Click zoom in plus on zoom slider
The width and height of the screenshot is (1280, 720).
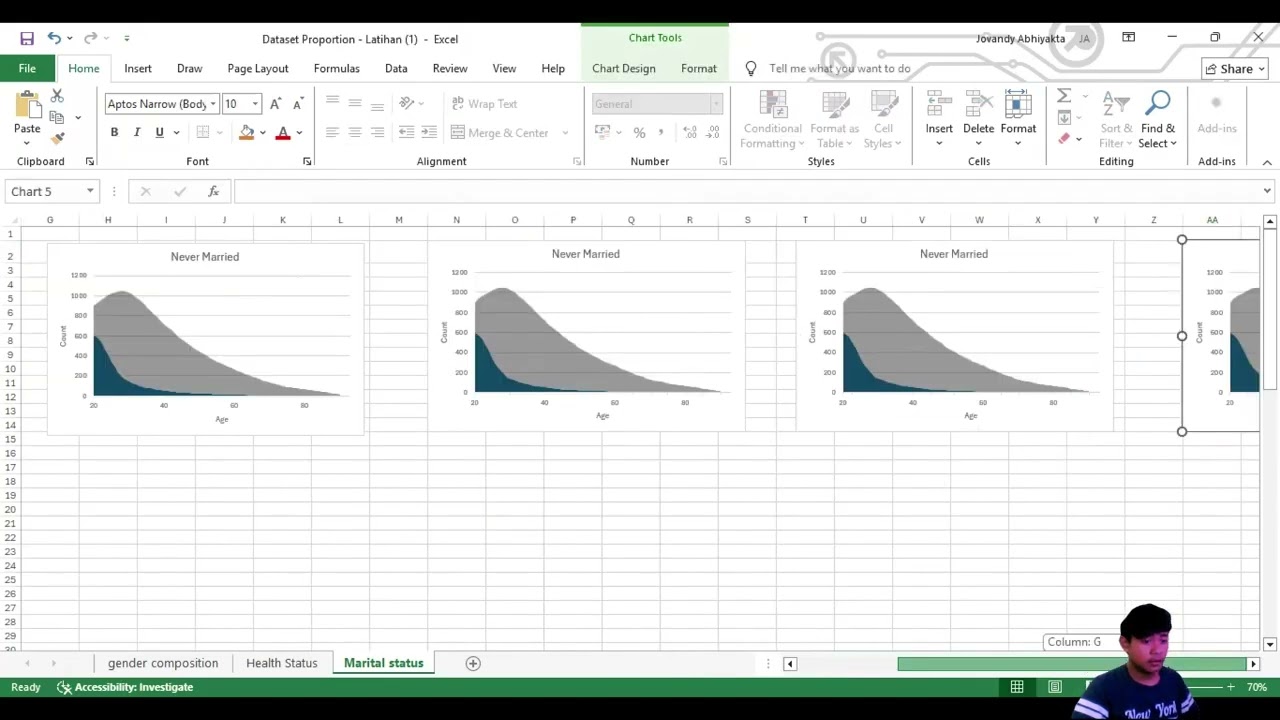tap(1230, 687)
